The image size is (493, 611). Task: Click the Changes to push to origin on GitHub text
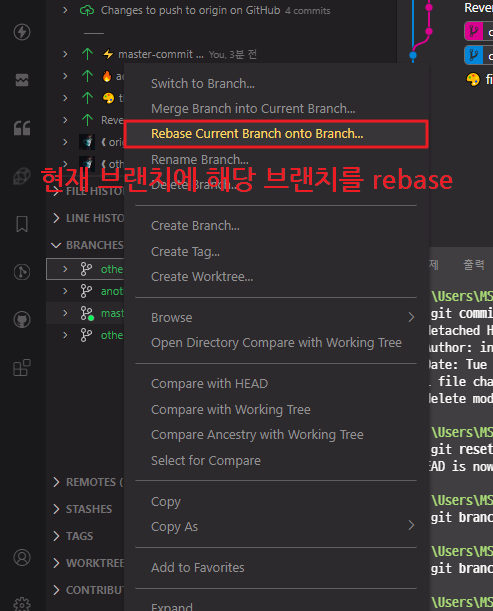tap(190, 11)
